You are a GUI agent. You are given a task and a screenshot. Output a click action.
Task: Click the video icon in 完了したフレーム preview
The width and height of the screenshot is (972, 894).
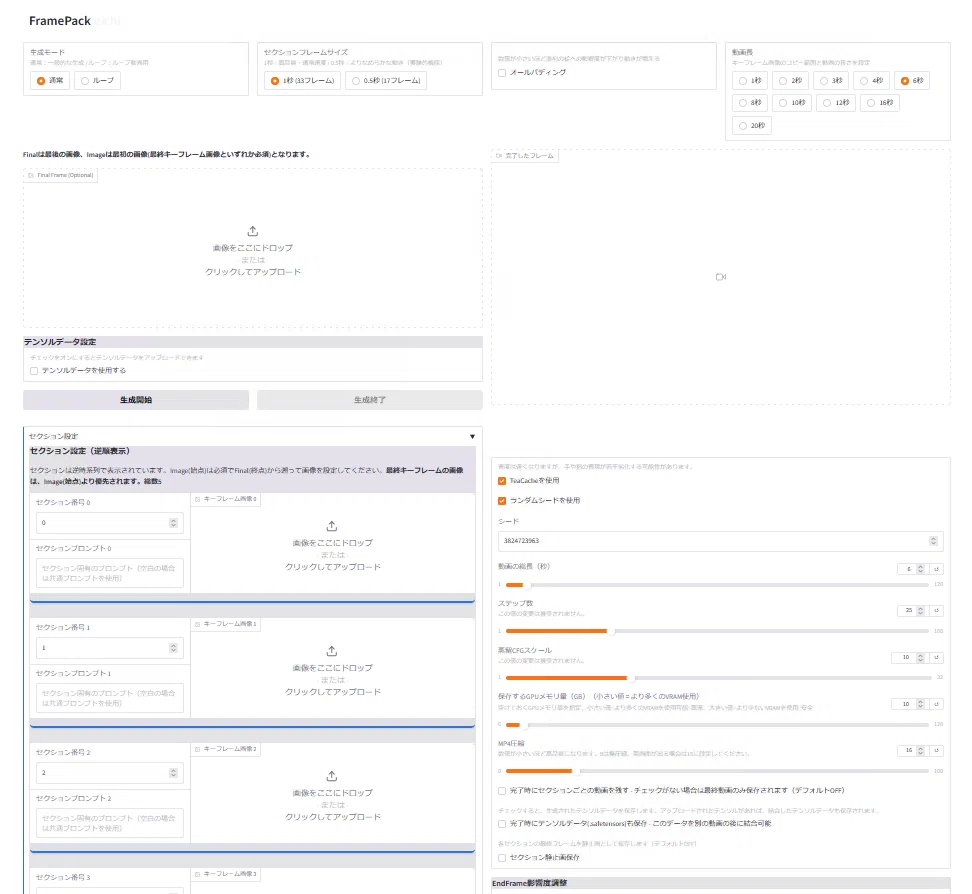720,277
